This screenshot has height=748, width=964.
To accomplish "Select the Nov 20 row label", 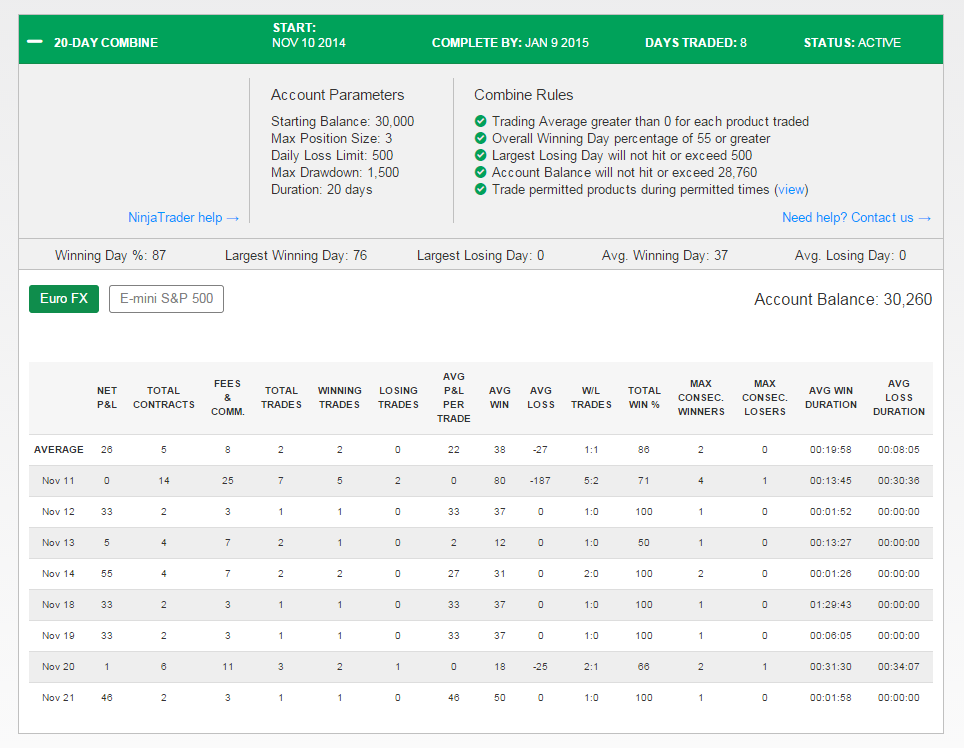I will click(x=58, y=666).
